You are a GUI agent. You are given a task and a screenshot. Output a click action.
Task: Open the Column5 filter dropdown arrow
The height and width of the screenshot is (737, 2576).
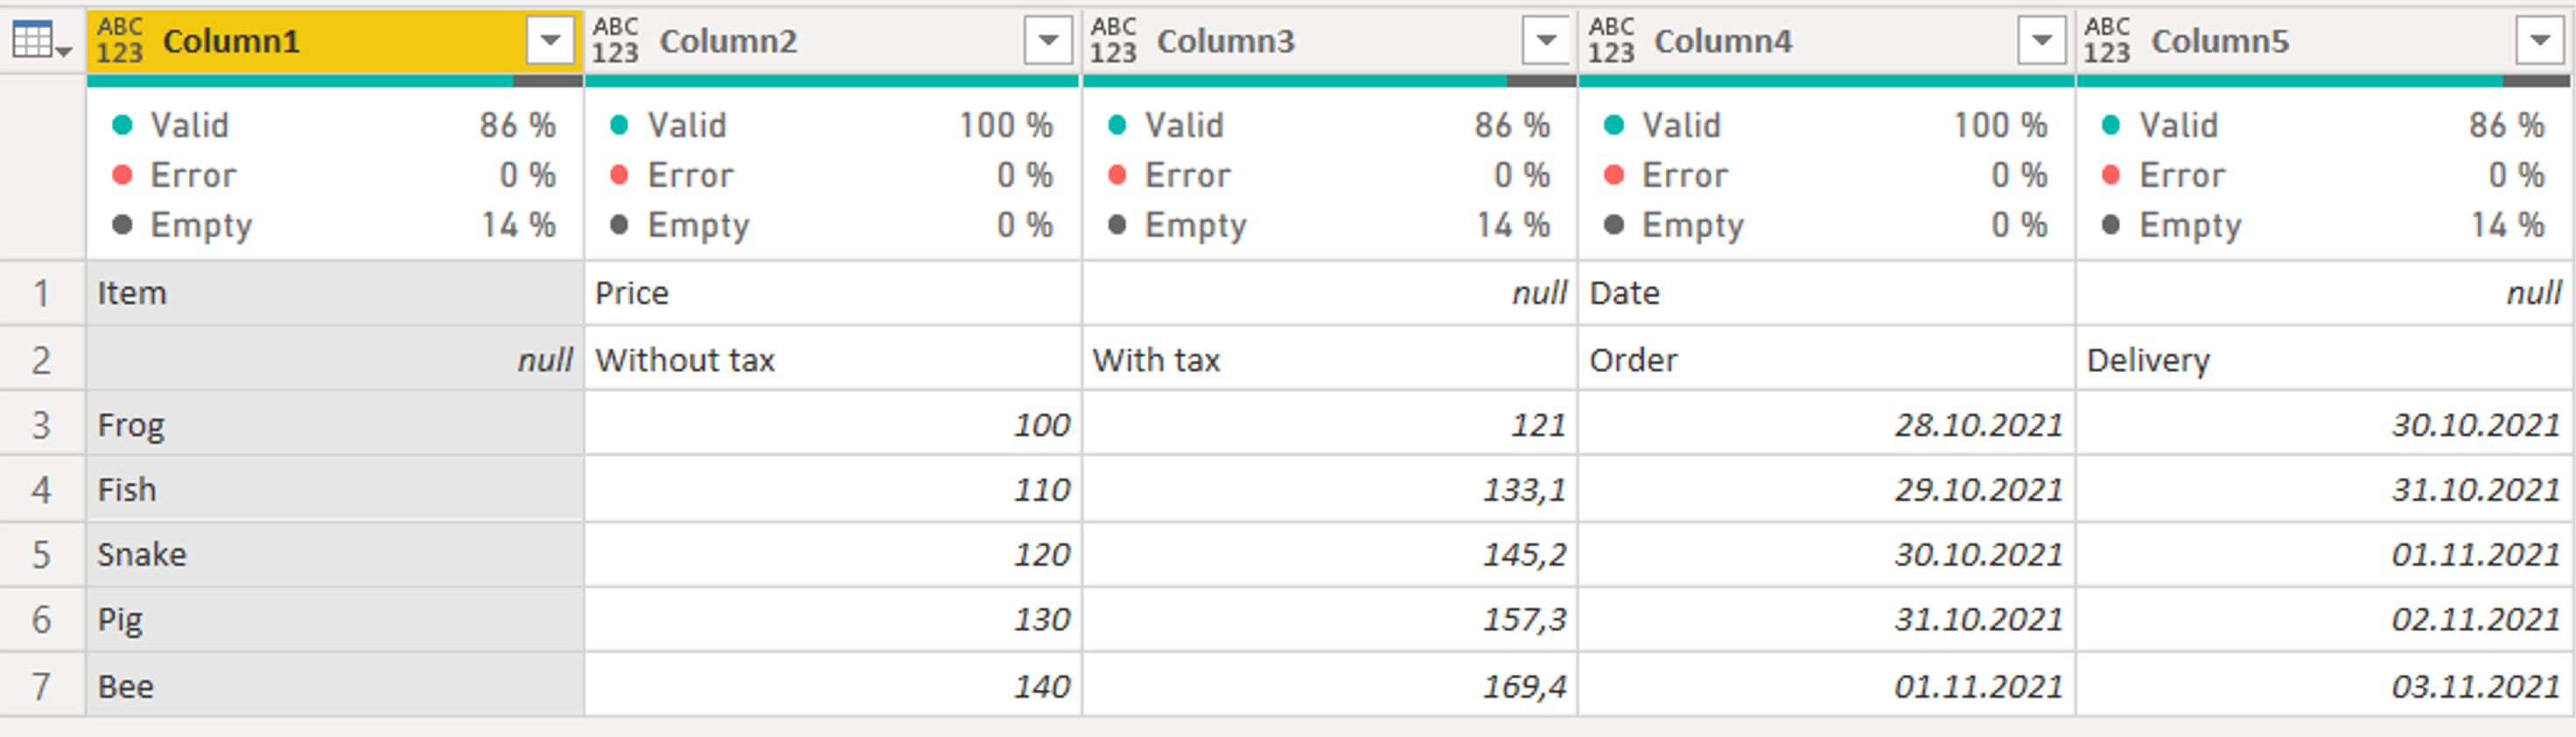pyautogui.click(x=2540, y=41)
